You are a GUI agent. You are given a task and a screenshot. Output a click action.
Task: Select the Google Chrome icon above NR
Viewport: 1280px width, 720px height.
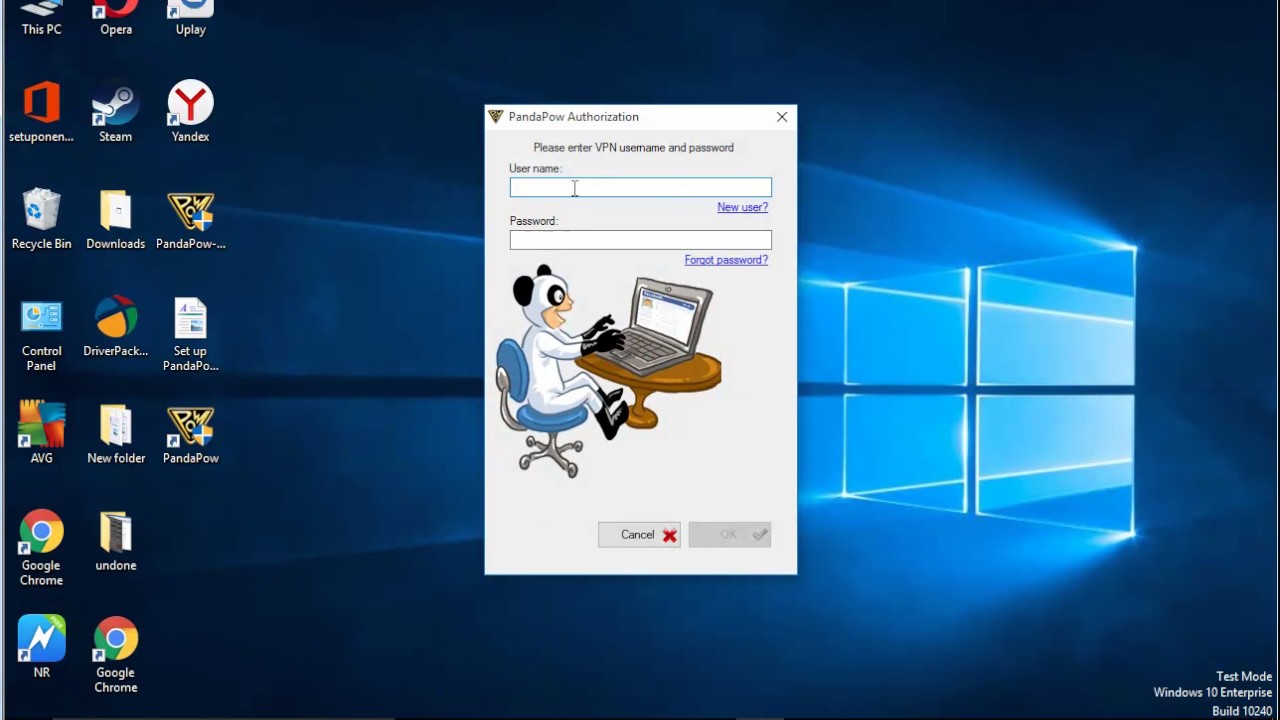[41, 548]
